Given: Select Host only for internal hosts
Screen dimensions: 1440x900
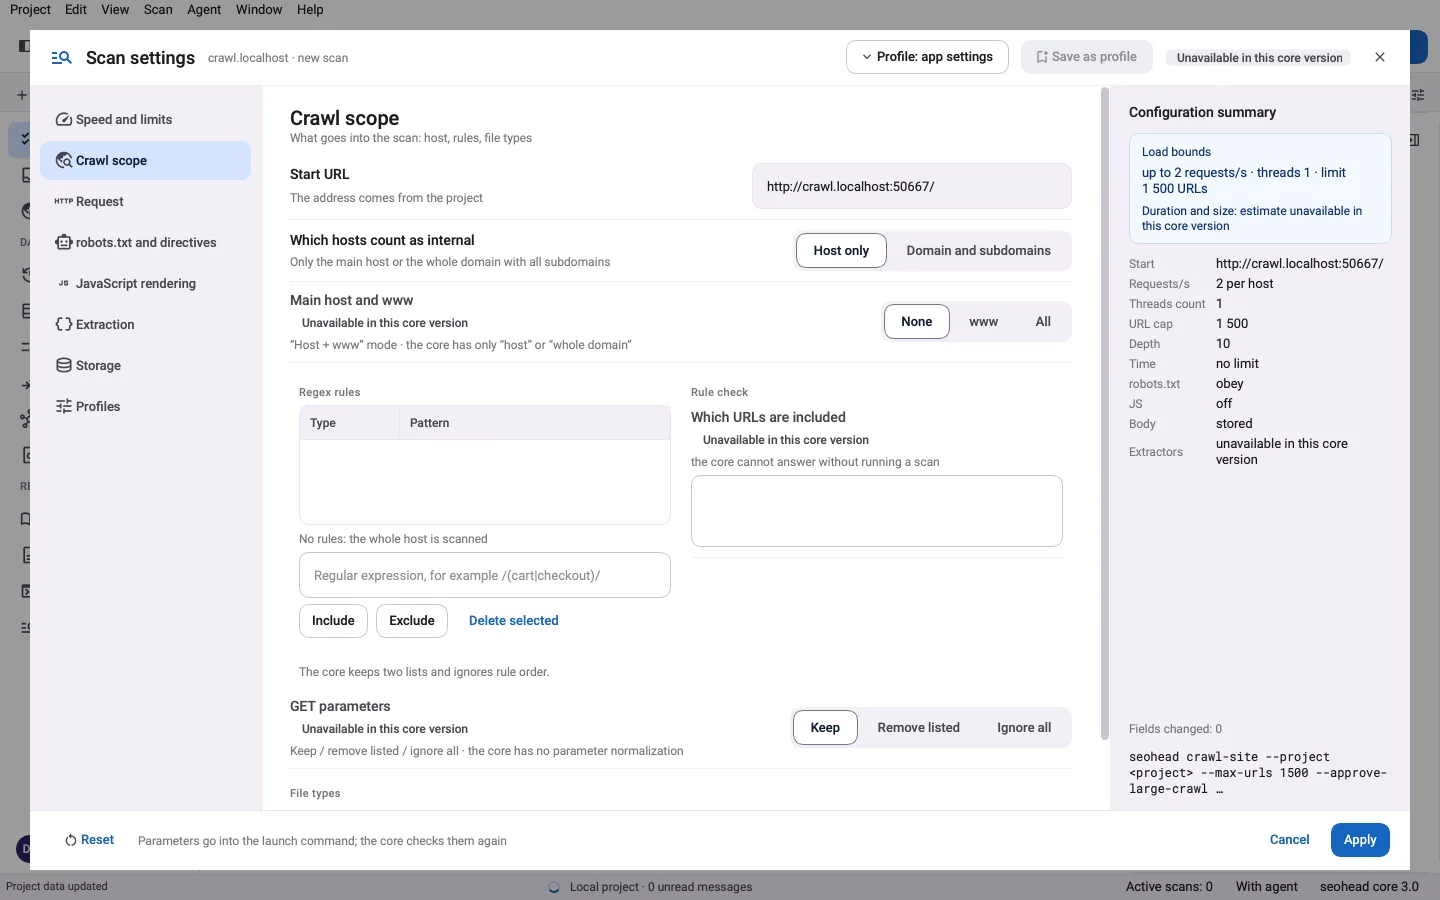Looking at the screenshot, I should point(841,251).
